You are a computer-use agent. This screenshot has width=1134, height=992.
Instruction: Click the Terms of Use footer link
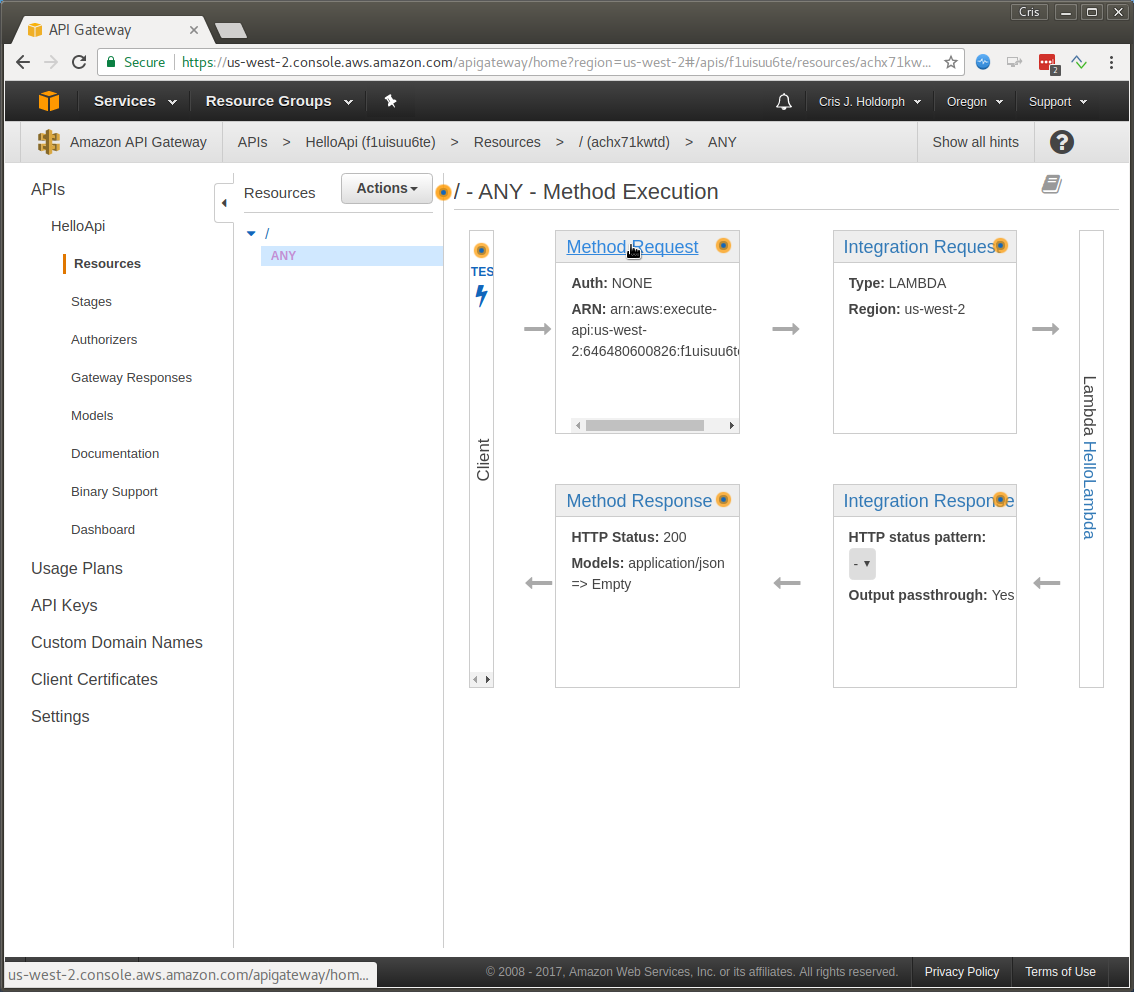pos(1060,972)
